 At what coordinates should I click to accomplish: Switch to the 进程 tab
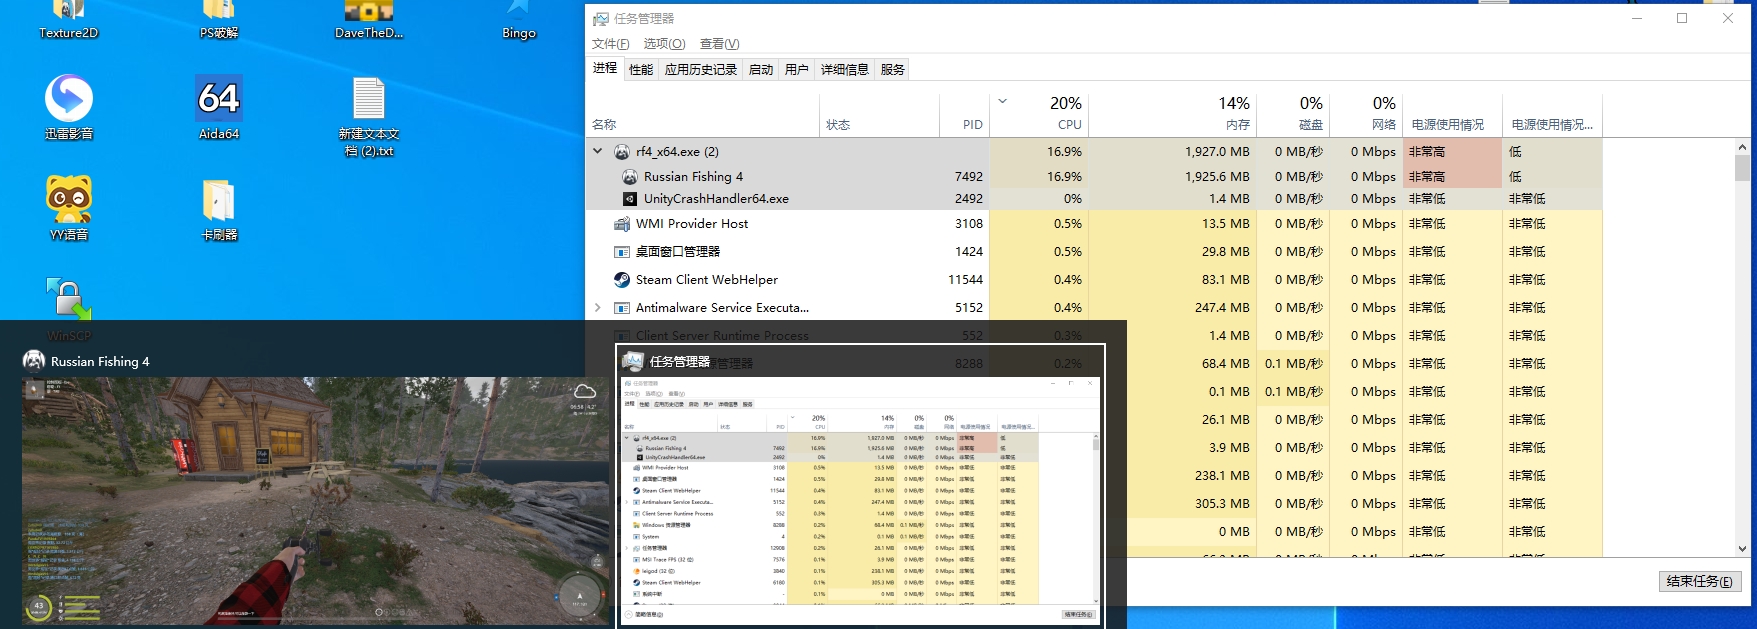pyautogui.click(x=605, y=68)
